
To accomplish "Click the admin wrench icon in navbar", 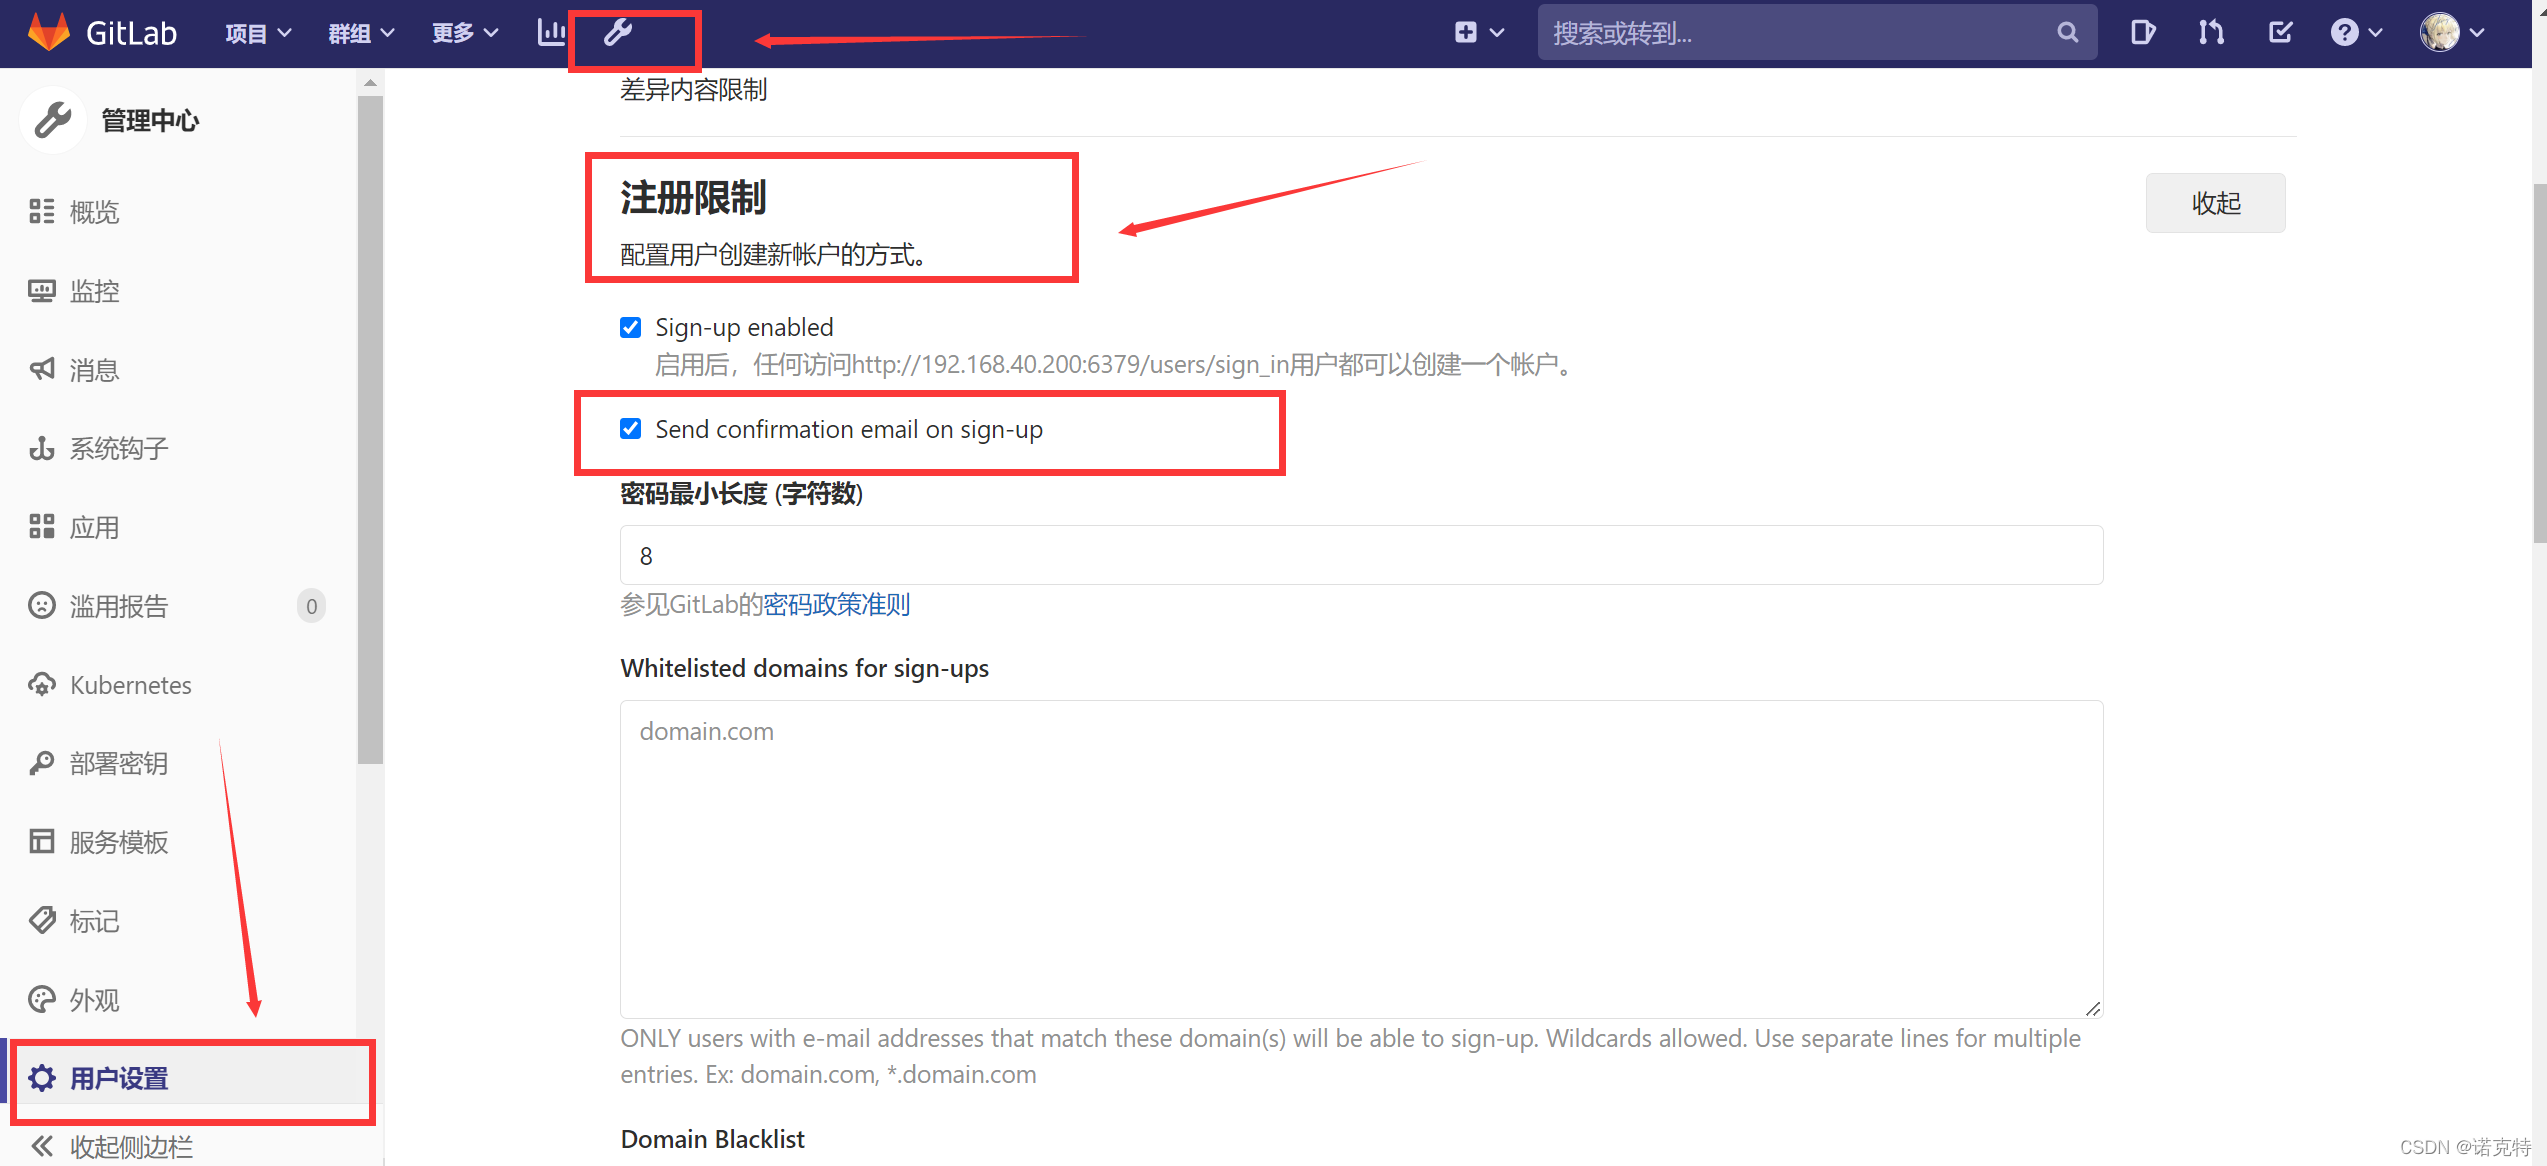I will point(618,33).
